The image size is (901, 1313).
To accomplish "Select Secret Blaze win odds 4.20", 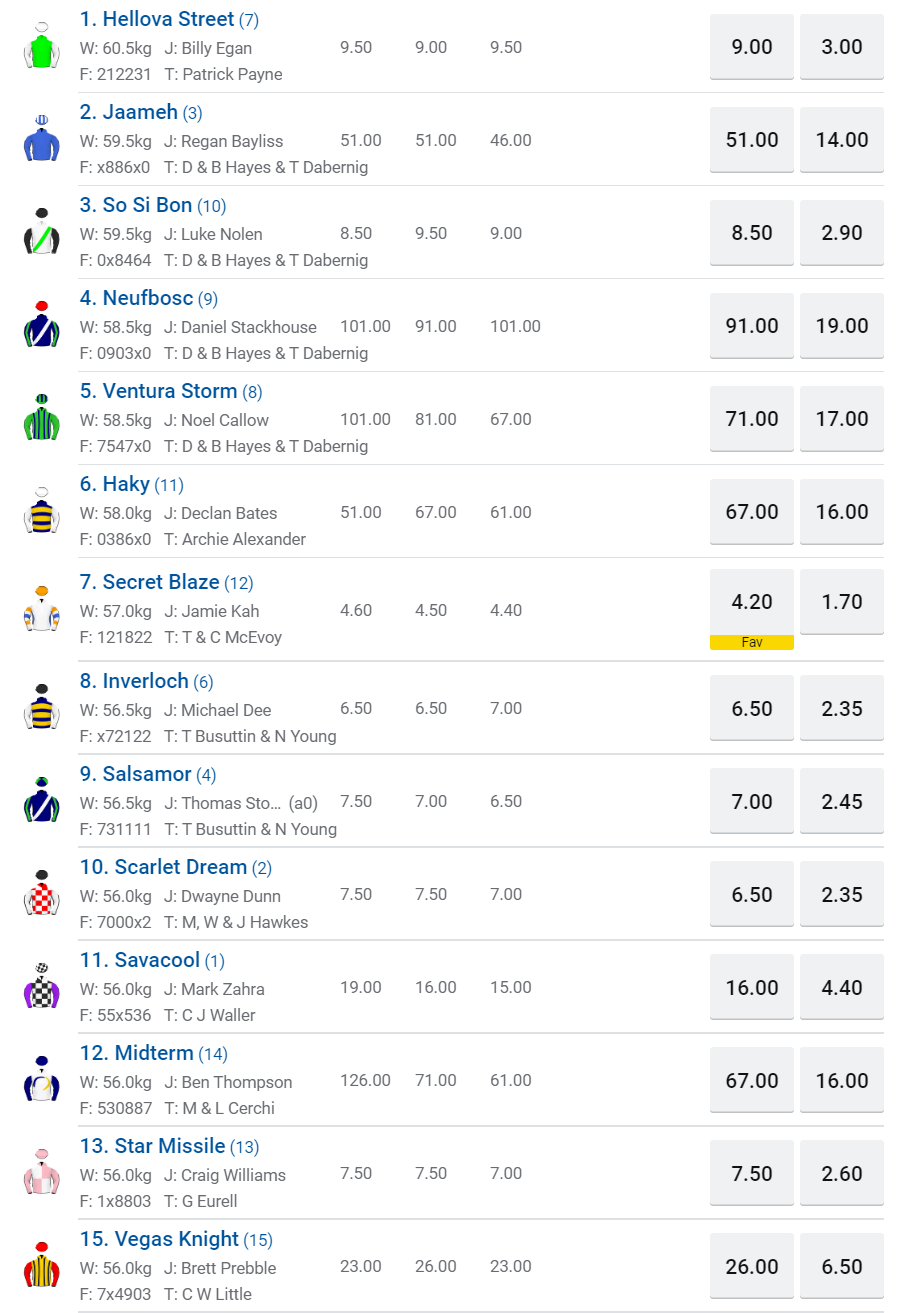I will (751, 602).
